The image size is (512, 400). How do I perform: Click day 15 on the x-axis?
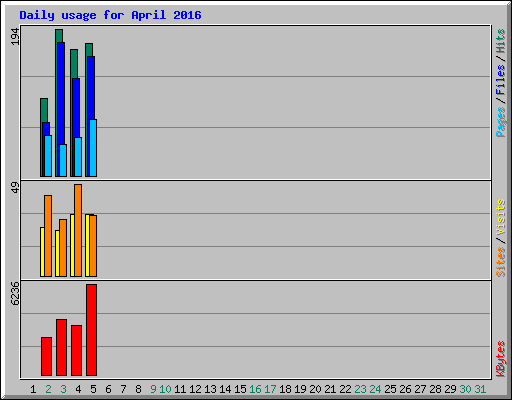(x=240, y=389)
